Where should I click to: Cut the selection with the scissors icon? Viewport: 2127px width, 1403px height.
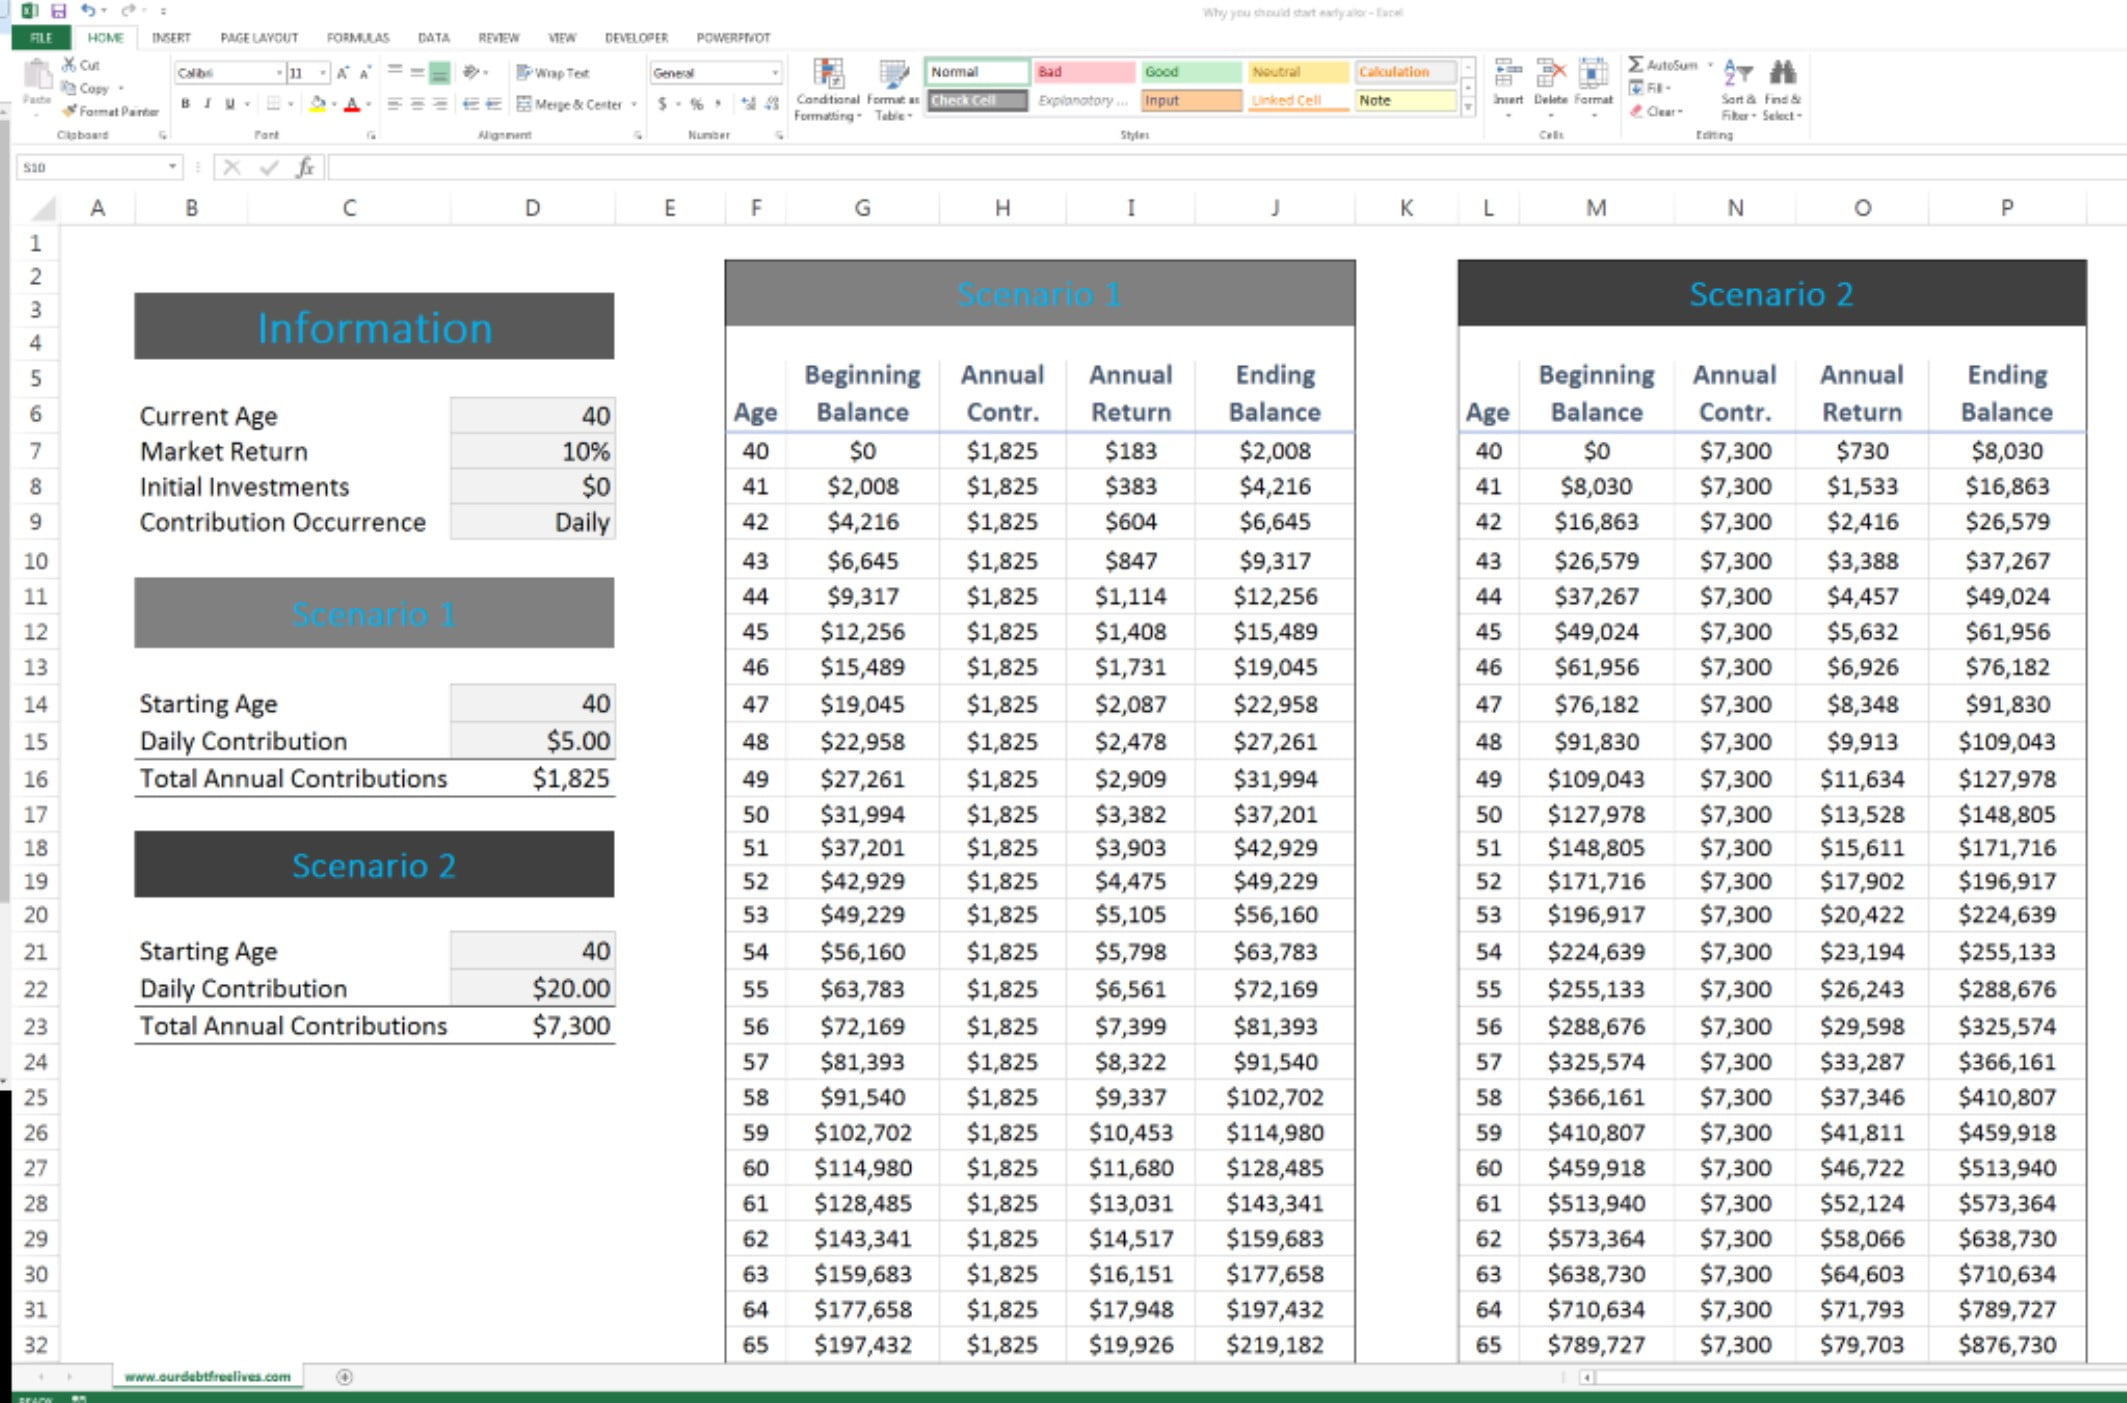coord(69,65)
